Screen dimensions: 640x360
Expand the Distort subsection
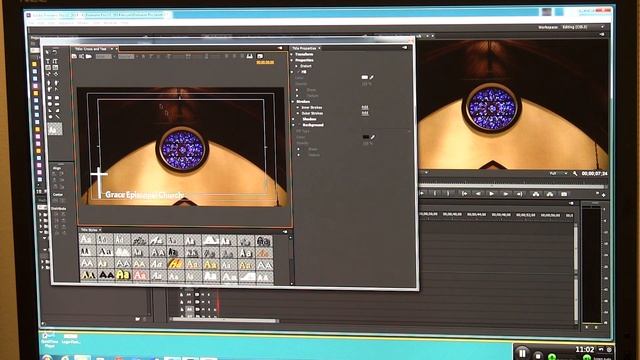pyautogui.click(x=297, y=66)
